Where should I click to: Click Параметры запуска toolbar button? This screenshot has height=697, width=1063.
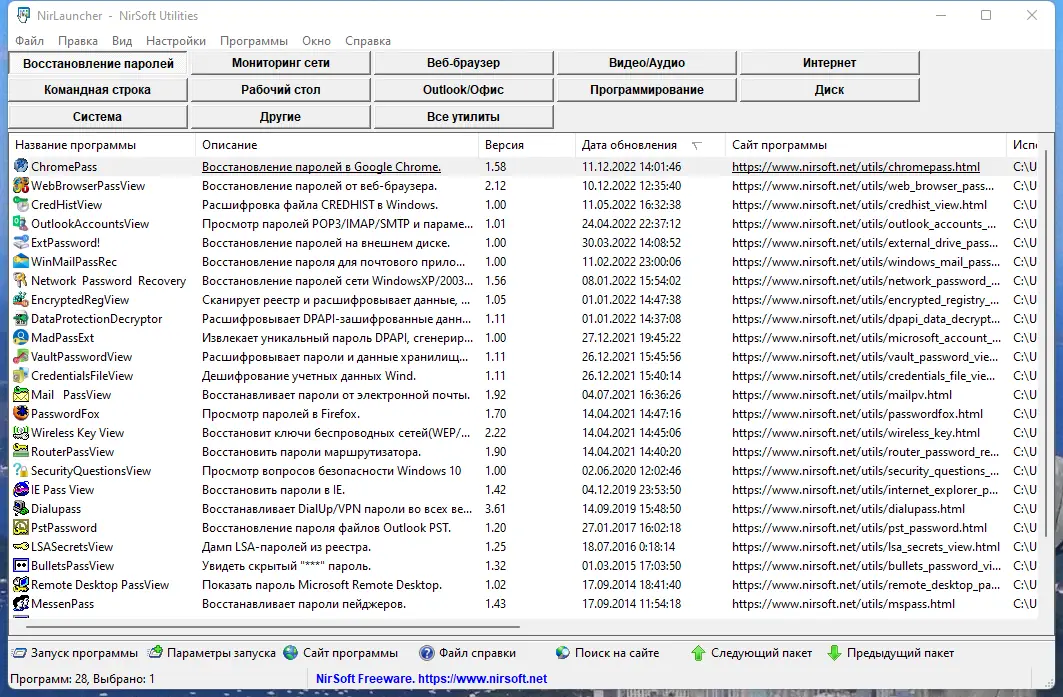tap(212, 653)
